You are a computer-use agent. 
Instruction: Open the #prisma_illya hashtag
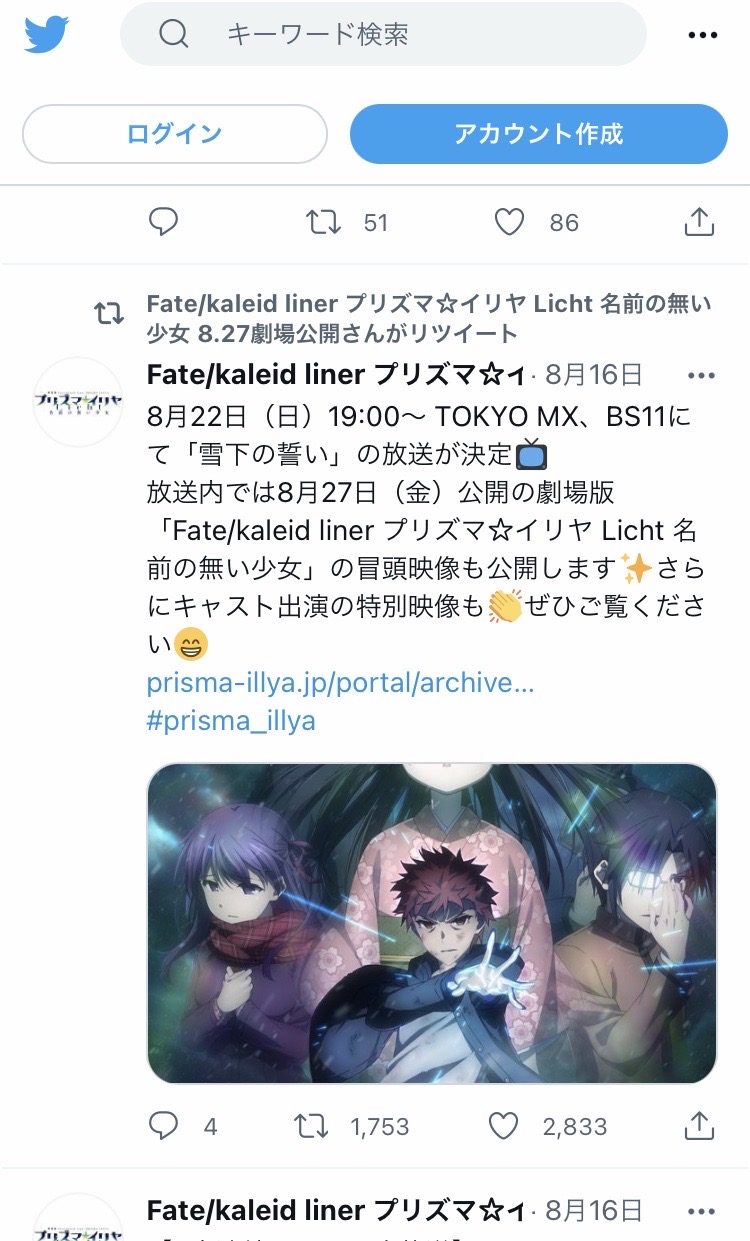click(231, 721)
